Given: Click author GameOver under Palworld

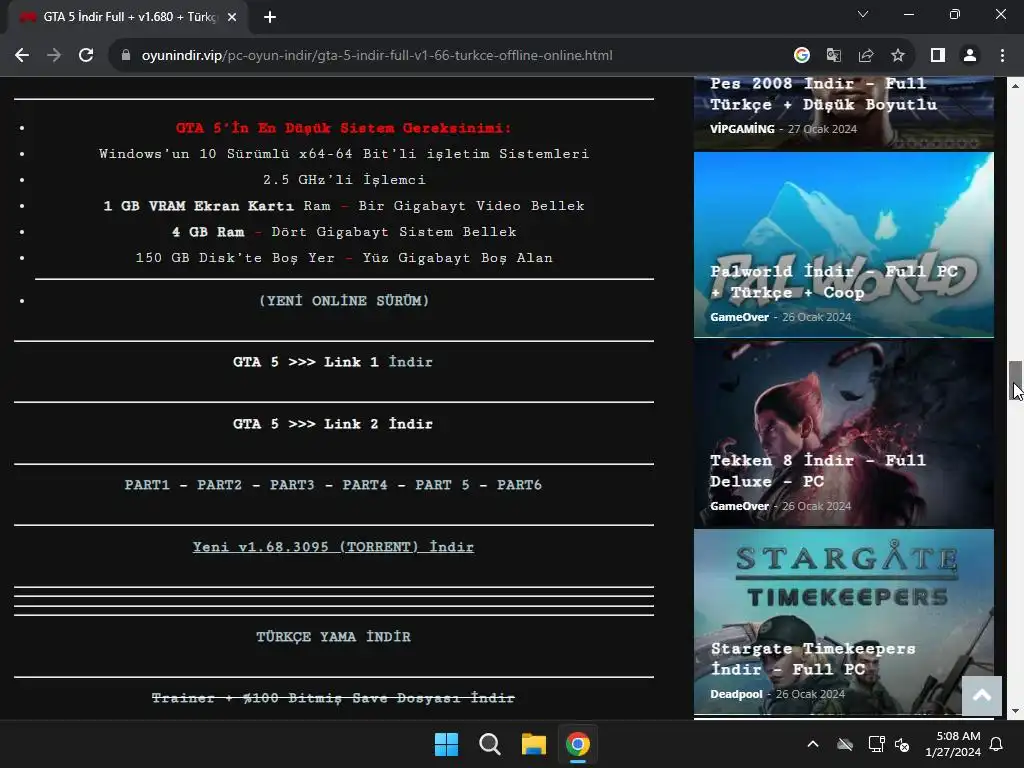Looking at the screenshot, I should point(739,317).
